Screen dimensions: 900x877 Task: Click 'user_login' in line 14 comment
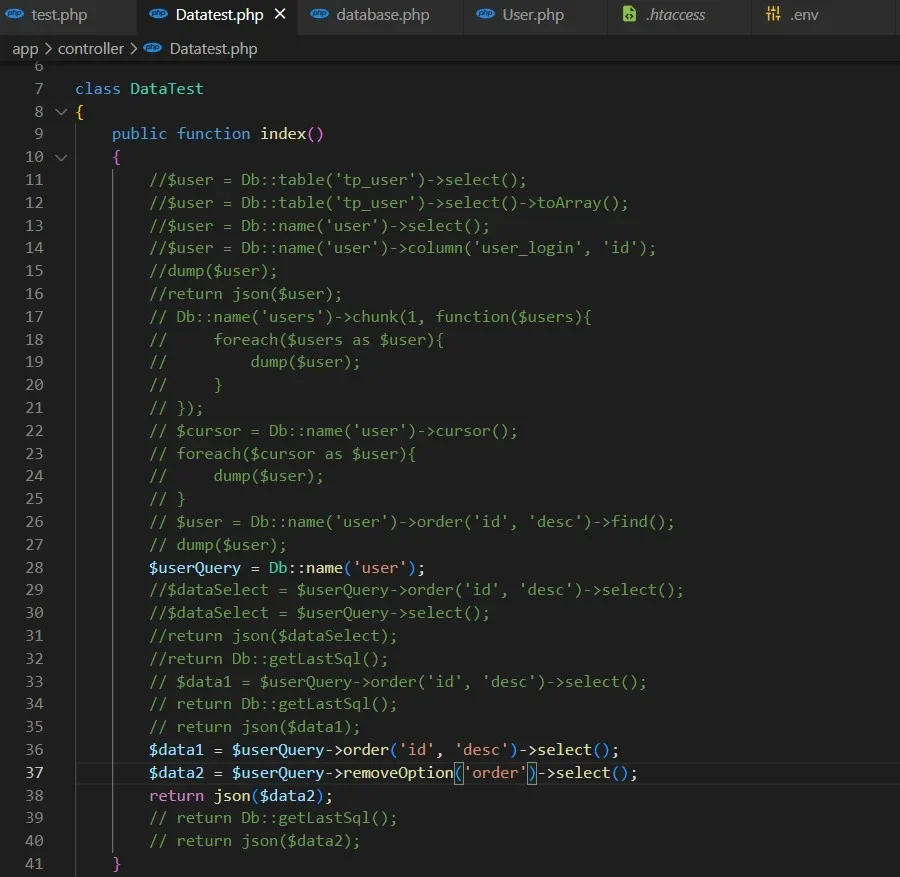tap(527, 248)
